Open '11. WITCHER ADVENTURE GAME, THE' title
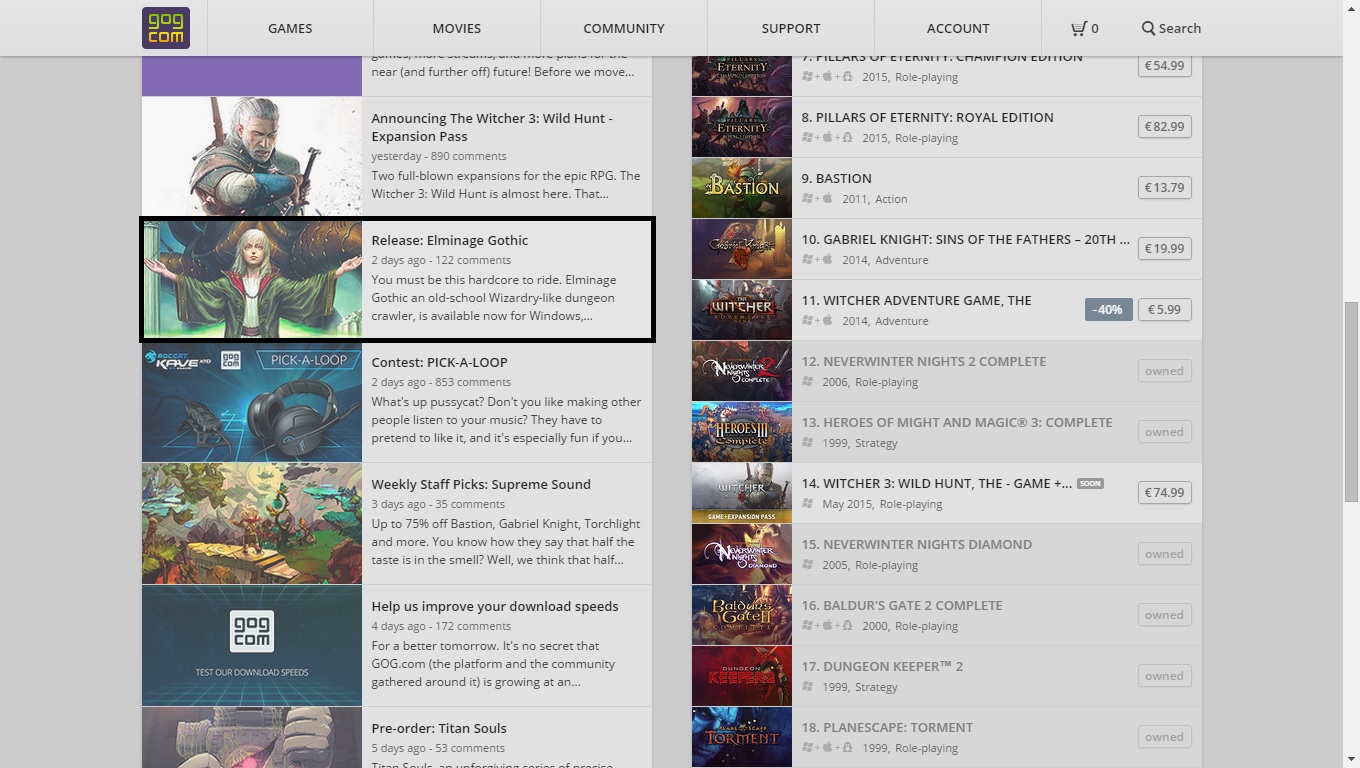The width and height of the screenshot is (1360, 768). click(x=916, y=300)
